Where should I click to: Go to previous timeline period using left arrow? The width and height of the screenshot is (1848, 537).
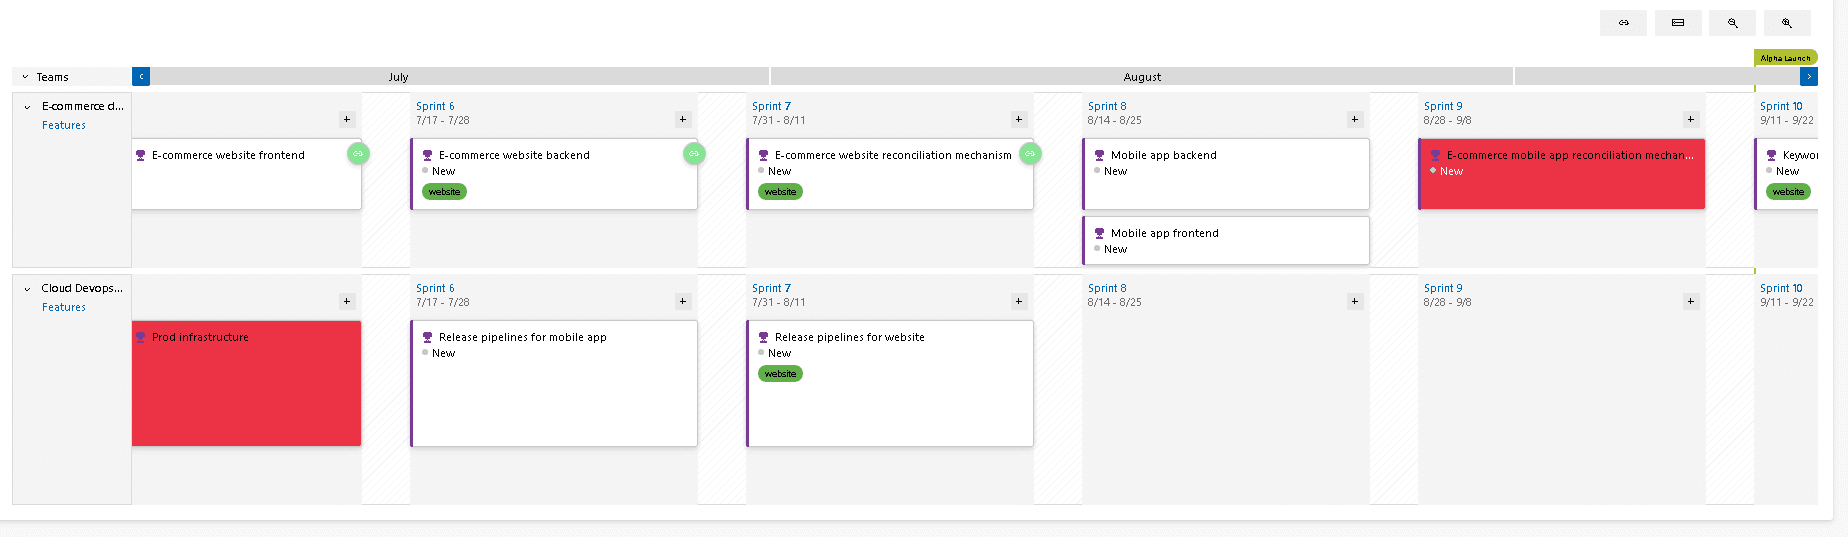tap(141, 76)
